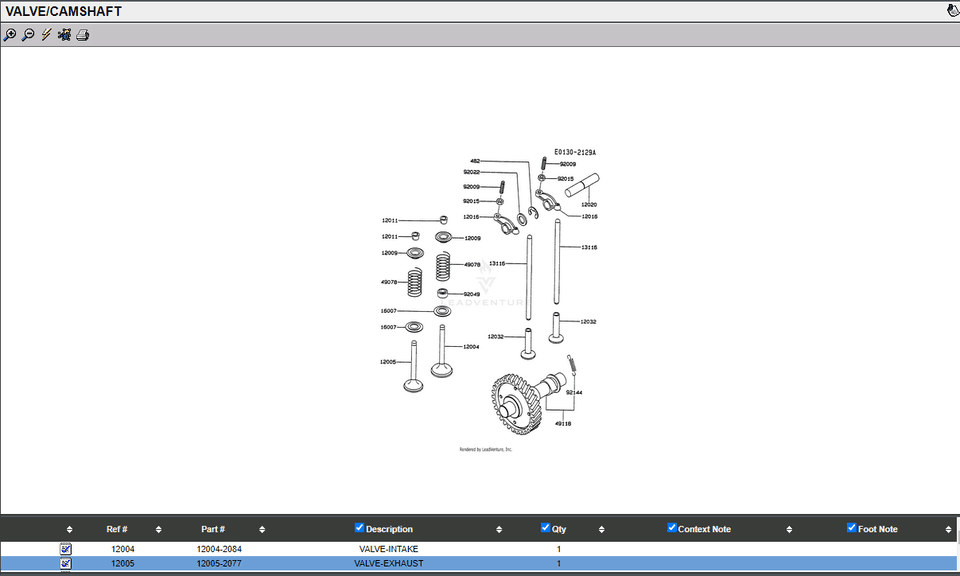Click the fit-diagram icon beside the printer
960x576 pixels.
[x=64, y=35]
